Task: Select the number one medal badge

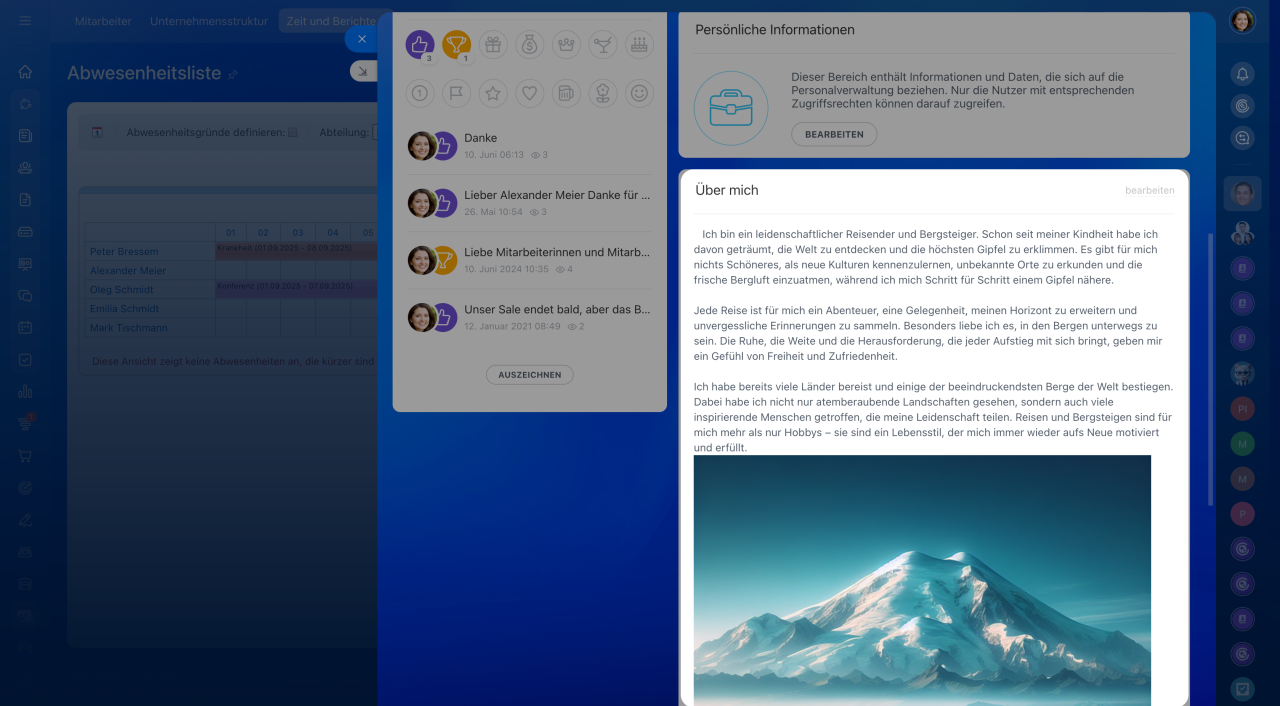Action: point(420,93)
